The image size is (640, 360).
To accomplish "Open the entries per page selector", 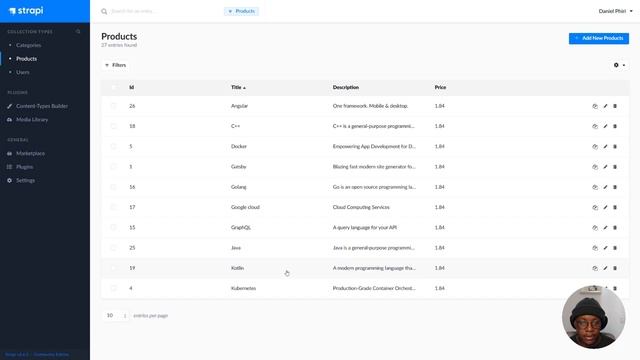I will (116, 316).
